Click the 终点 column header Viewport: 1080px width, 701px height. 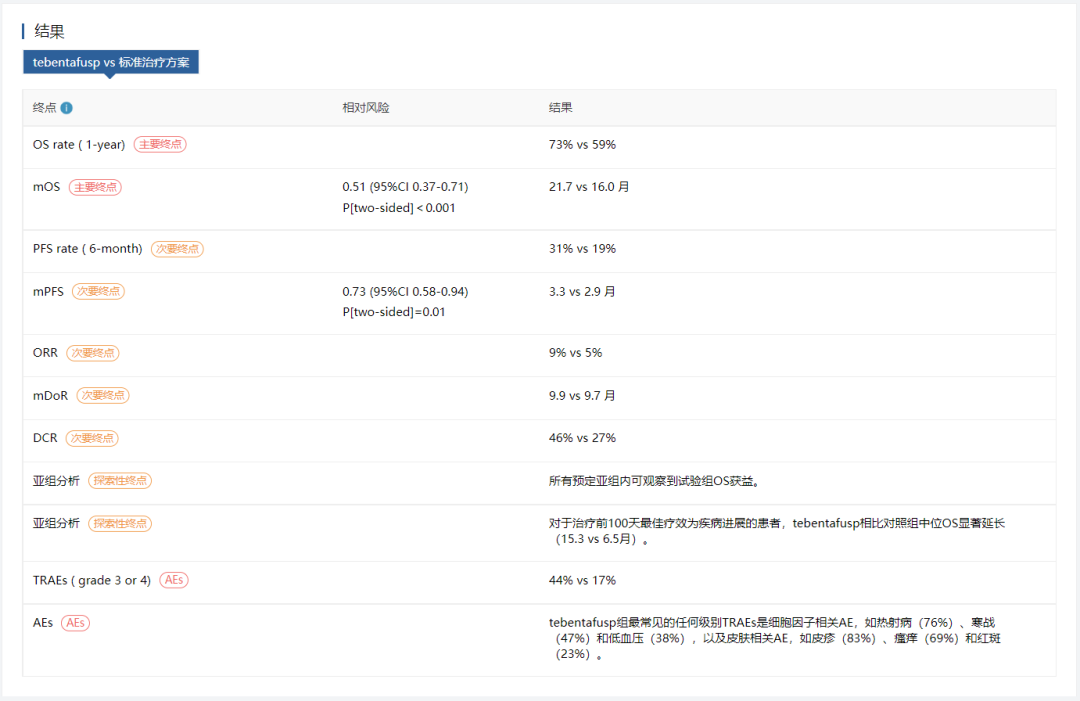[45, 107]
